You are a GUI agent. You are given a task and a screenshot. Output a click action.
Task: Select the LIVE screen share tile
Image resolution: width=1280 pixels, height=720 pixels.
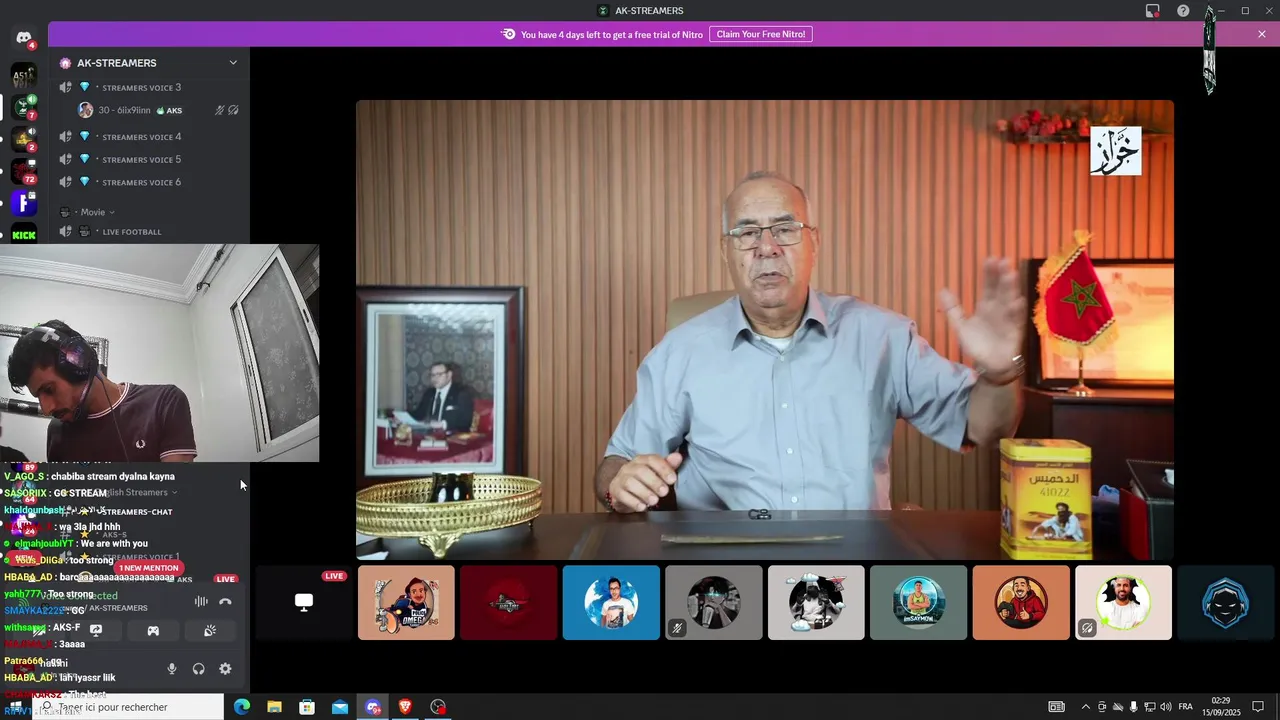pos(304,602)
